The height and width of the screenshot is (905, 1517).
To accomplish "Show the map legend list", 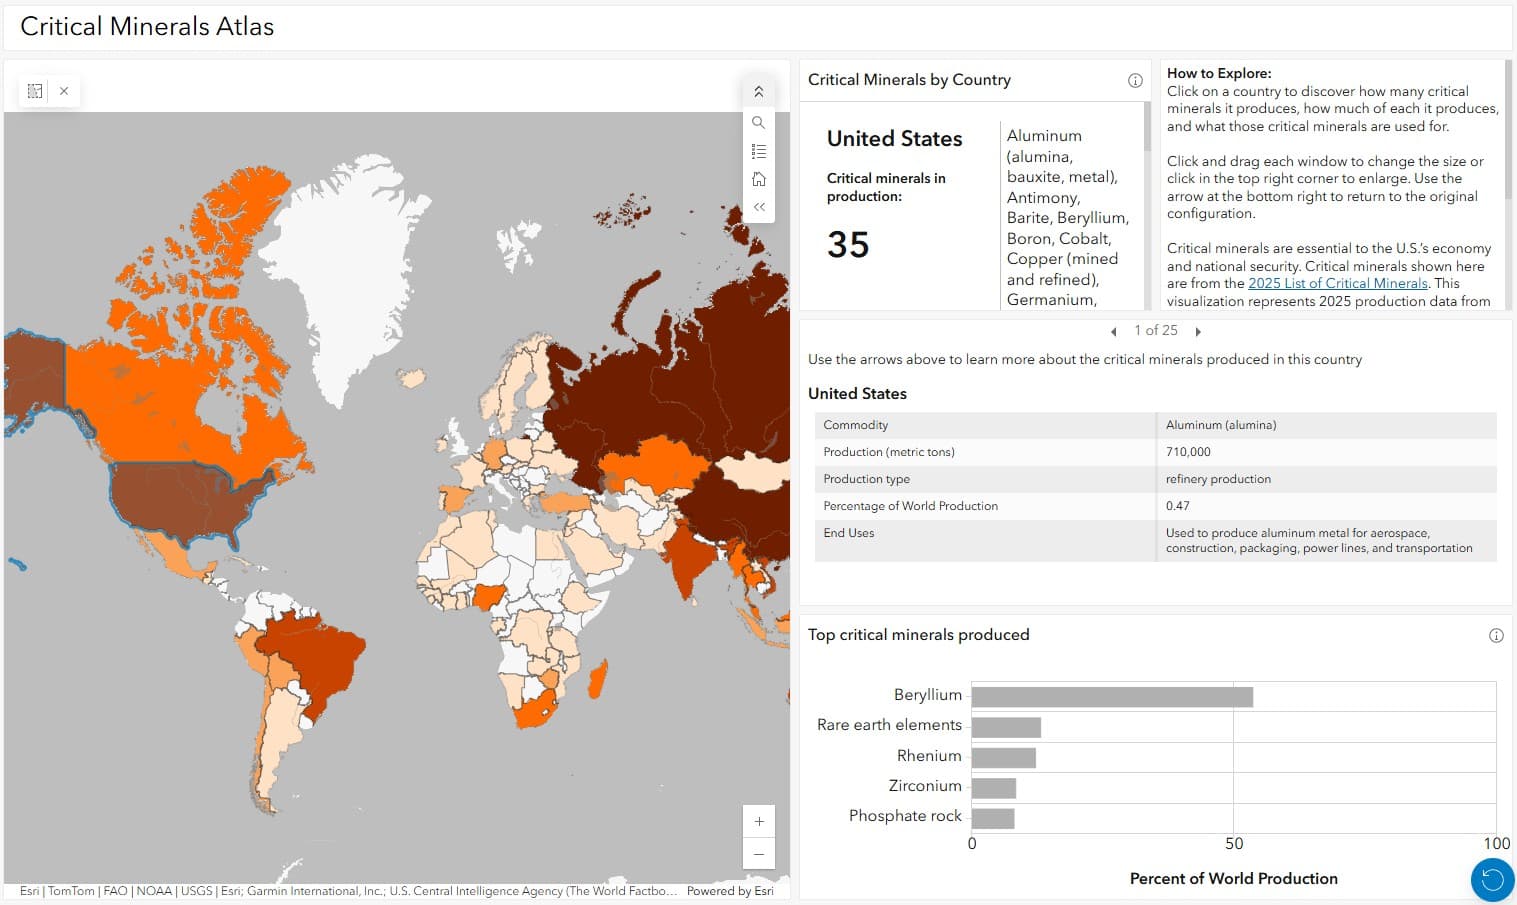I will 759,151.
